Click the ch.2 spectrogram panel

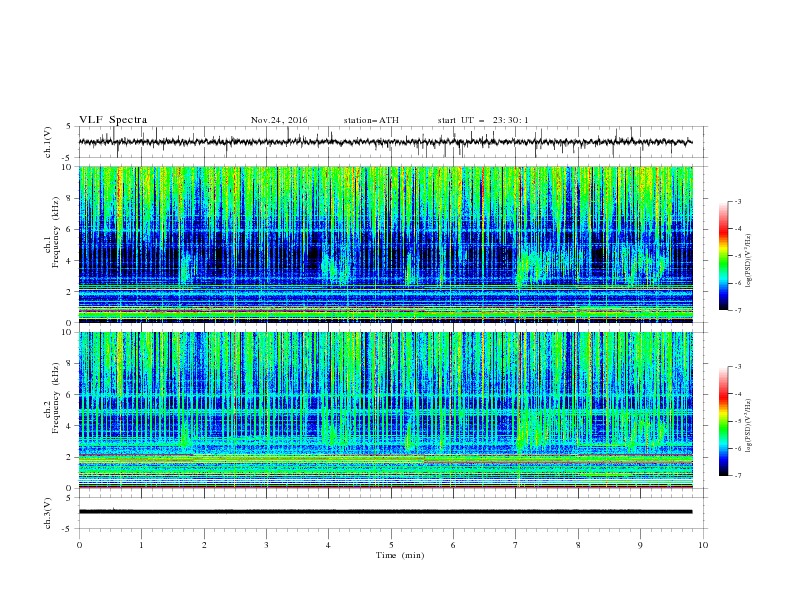click(x=385, y=410)
